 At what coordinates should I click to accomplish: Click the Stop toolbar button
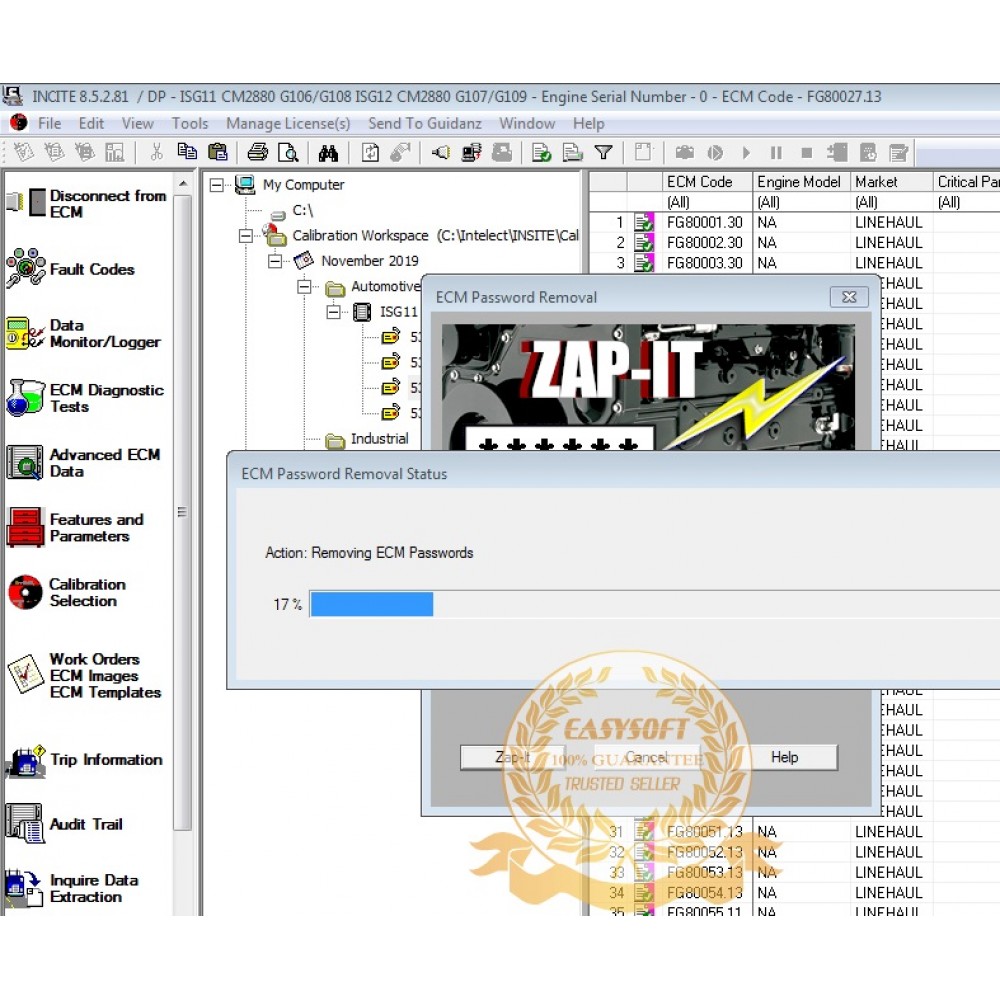pyautogui.click(x=807, y=152)
